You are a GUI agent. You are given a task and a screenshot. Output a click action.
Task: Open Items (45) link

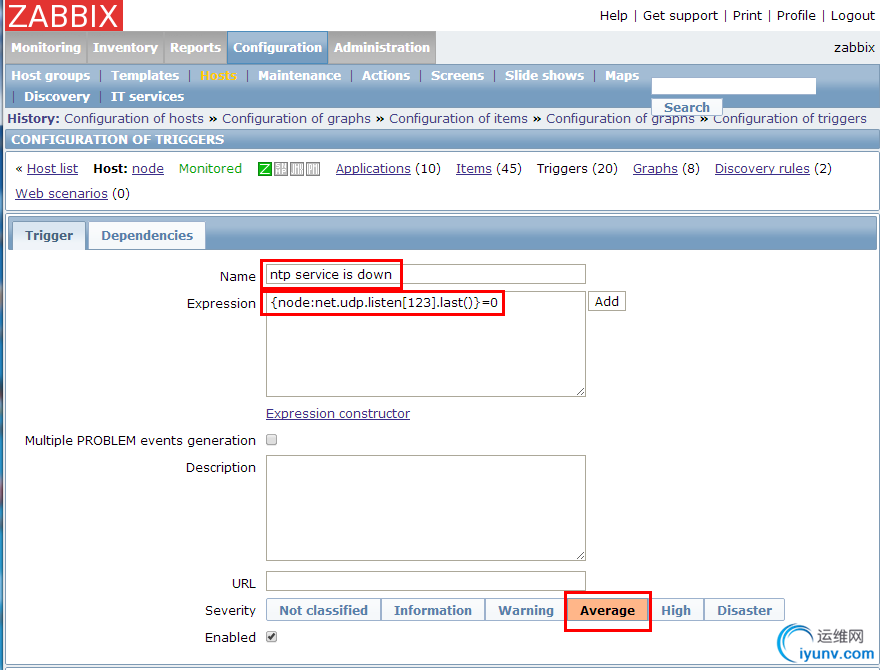coord(474,169)
